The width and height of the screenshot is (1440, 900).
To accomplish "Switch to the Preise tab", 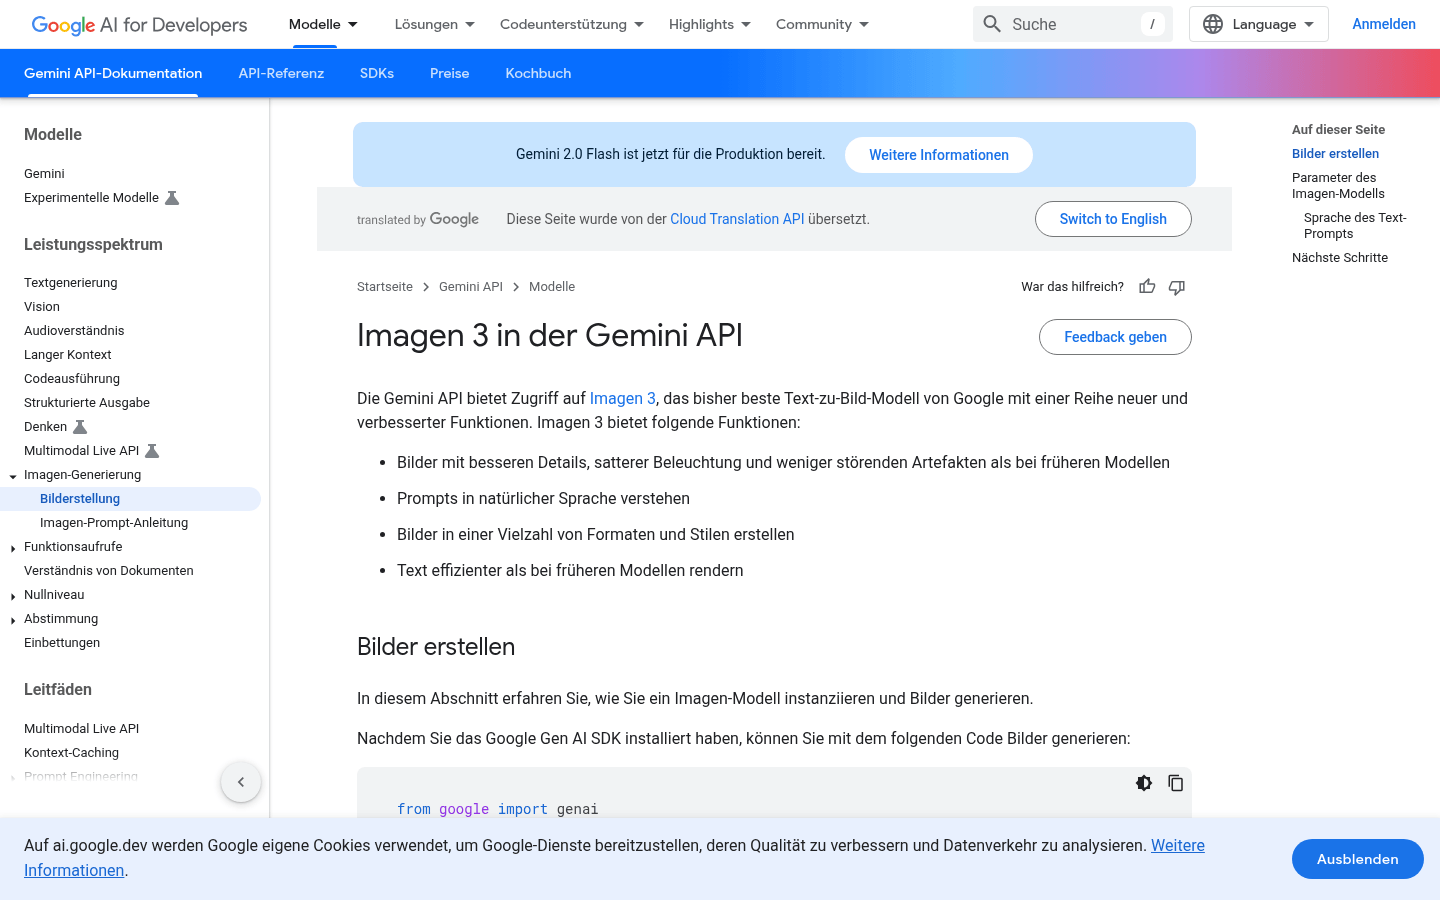I will tap(449, 73).
